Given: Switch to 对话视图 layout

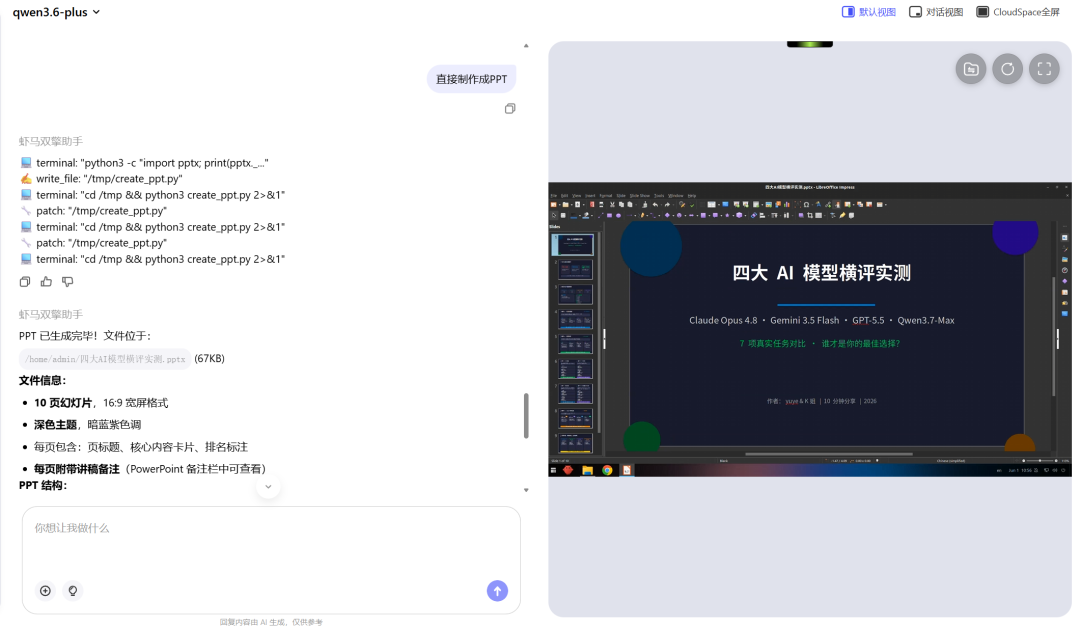Looking at the screenshot, I should tap(936, 12).
